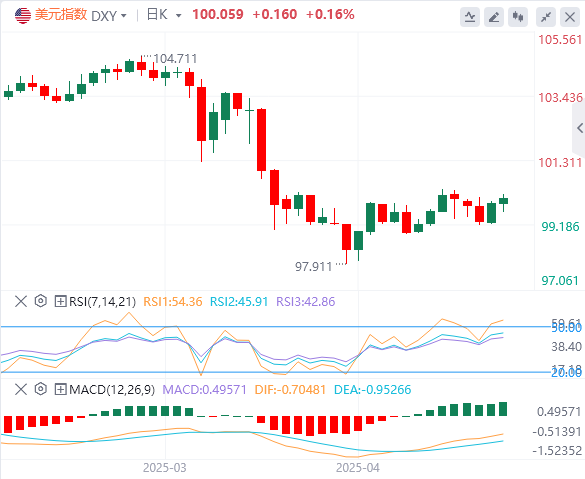Image resolution: width=585 pixels, height=479 pixels.
Task: Select the pencil drawing tool icon
Action: pyautogui.click(x=494, y=17)
